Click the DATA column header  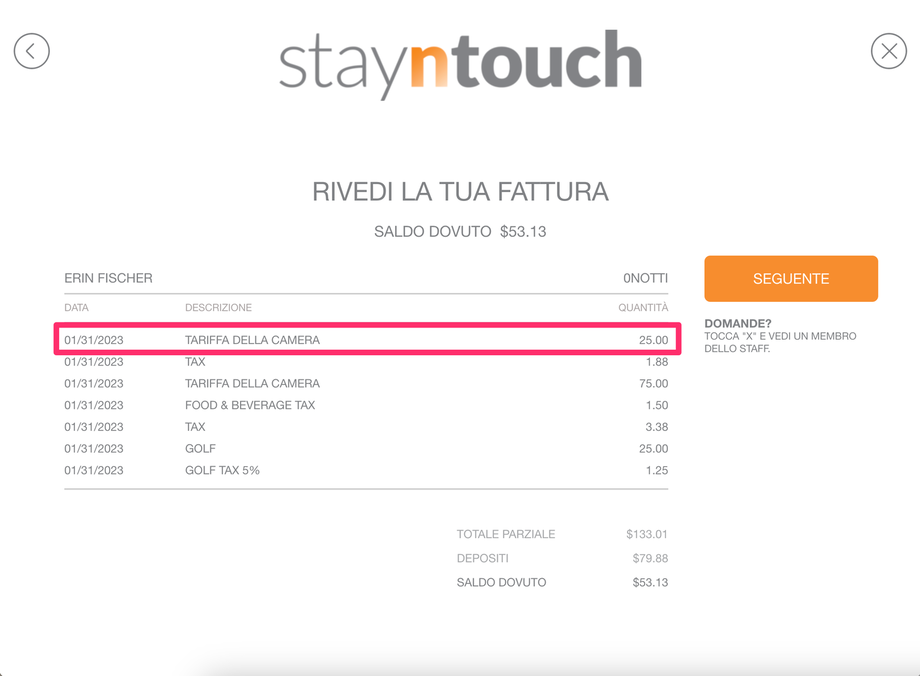(76, 307)
